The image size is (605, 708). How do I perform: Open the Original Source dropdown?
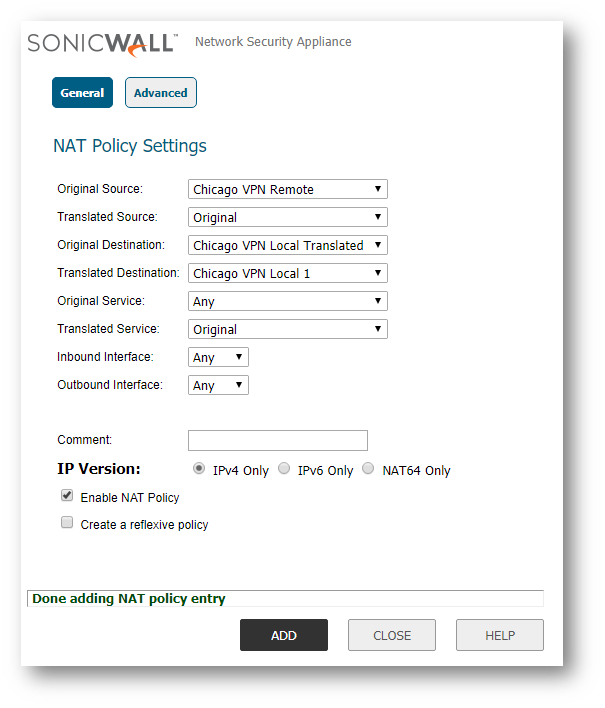tap(287, 189)
